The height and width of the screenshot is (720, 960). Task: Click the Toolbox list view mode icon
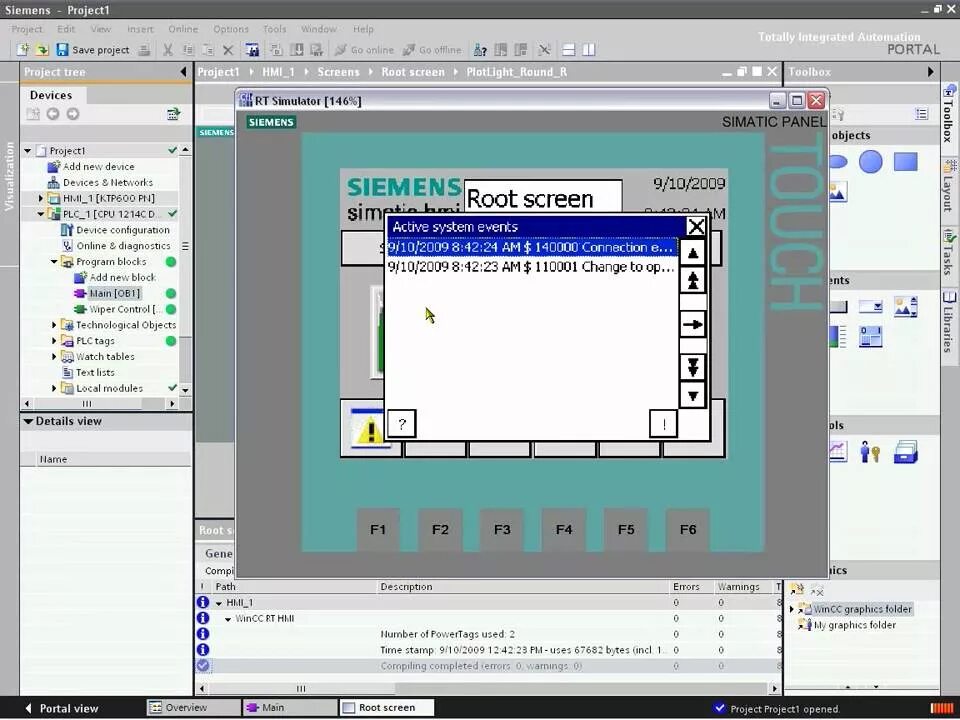921,114
